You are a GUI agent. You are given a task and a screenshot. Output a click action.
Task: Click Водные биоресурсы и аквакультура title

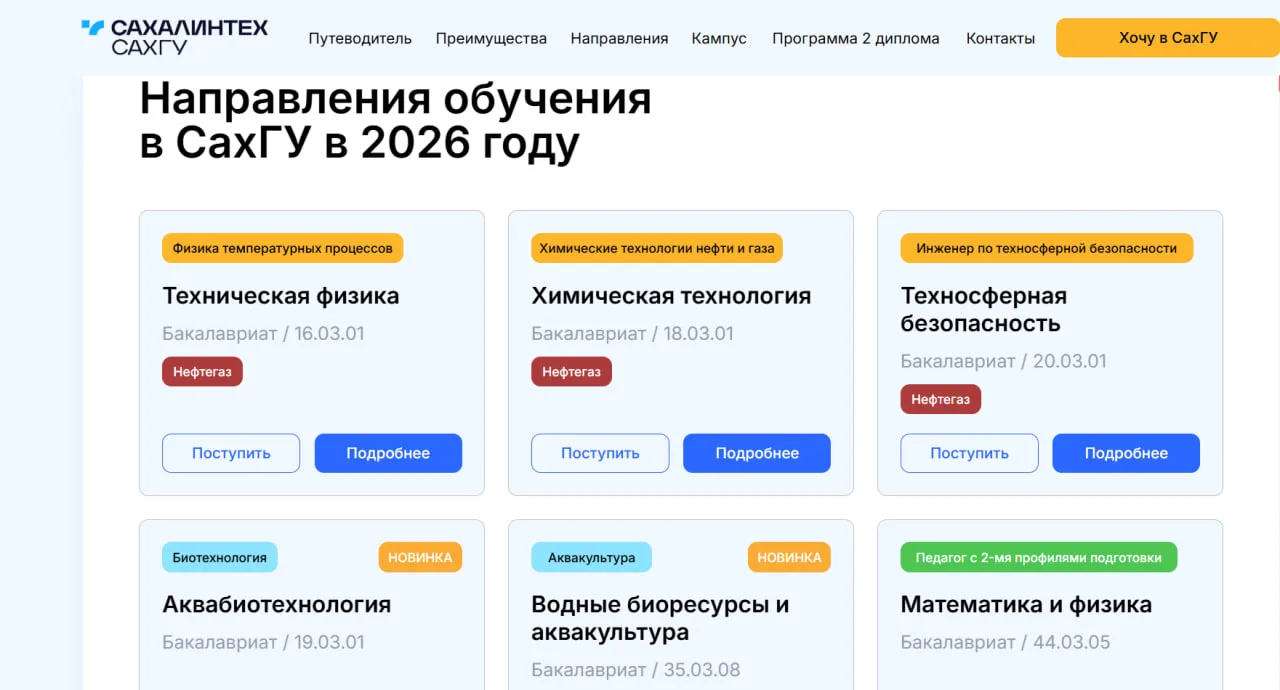tap(660, 618)
